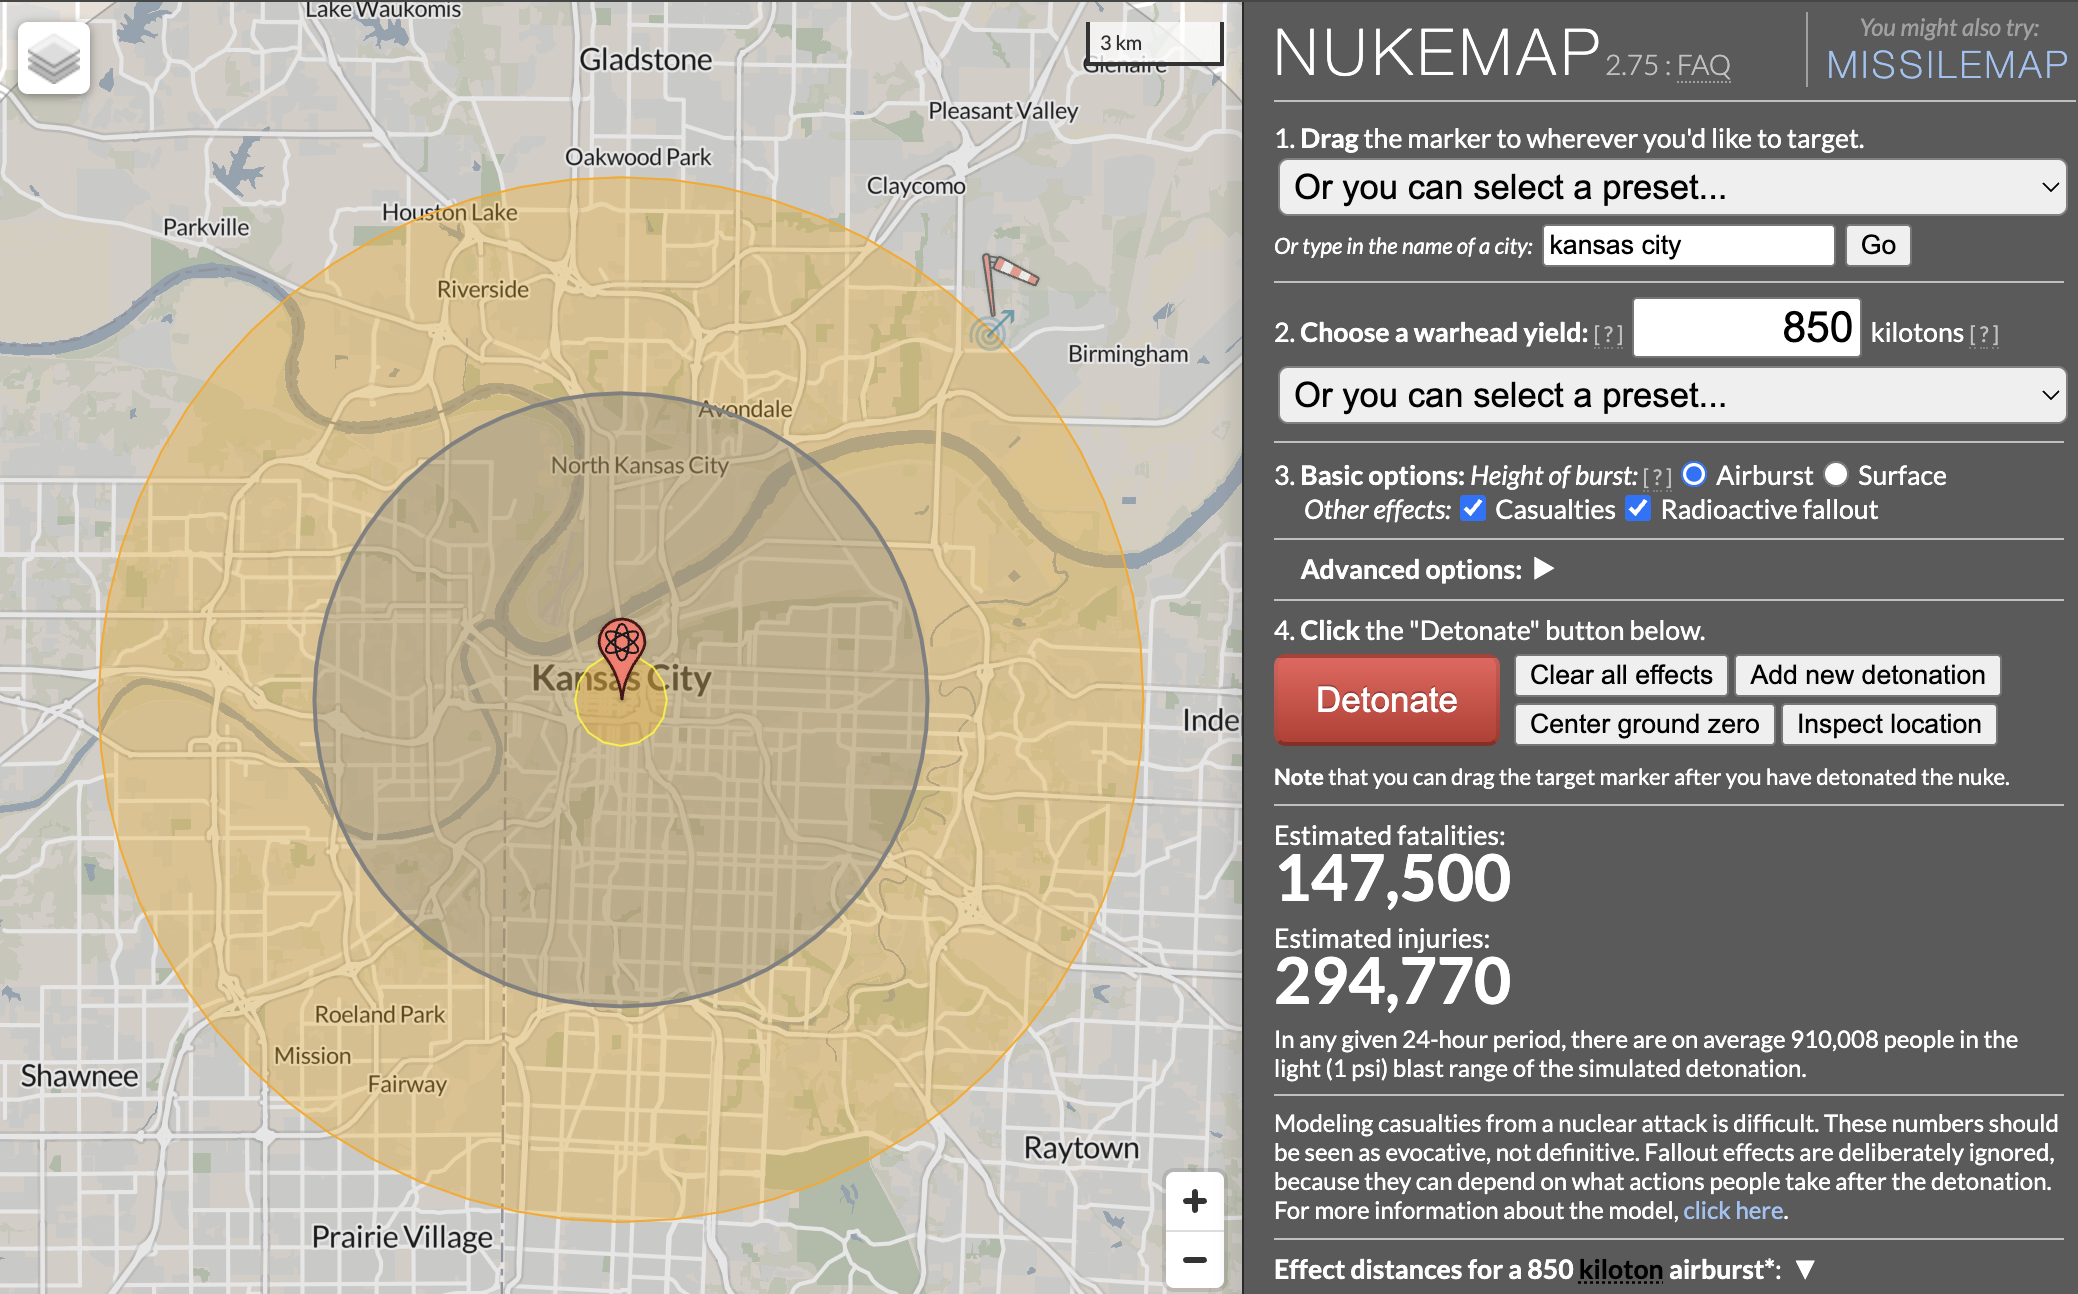The height and width of the screenshot is (1294, 2078).
Task: Click the underlined kiloton link
Action: (1620, 1270)
